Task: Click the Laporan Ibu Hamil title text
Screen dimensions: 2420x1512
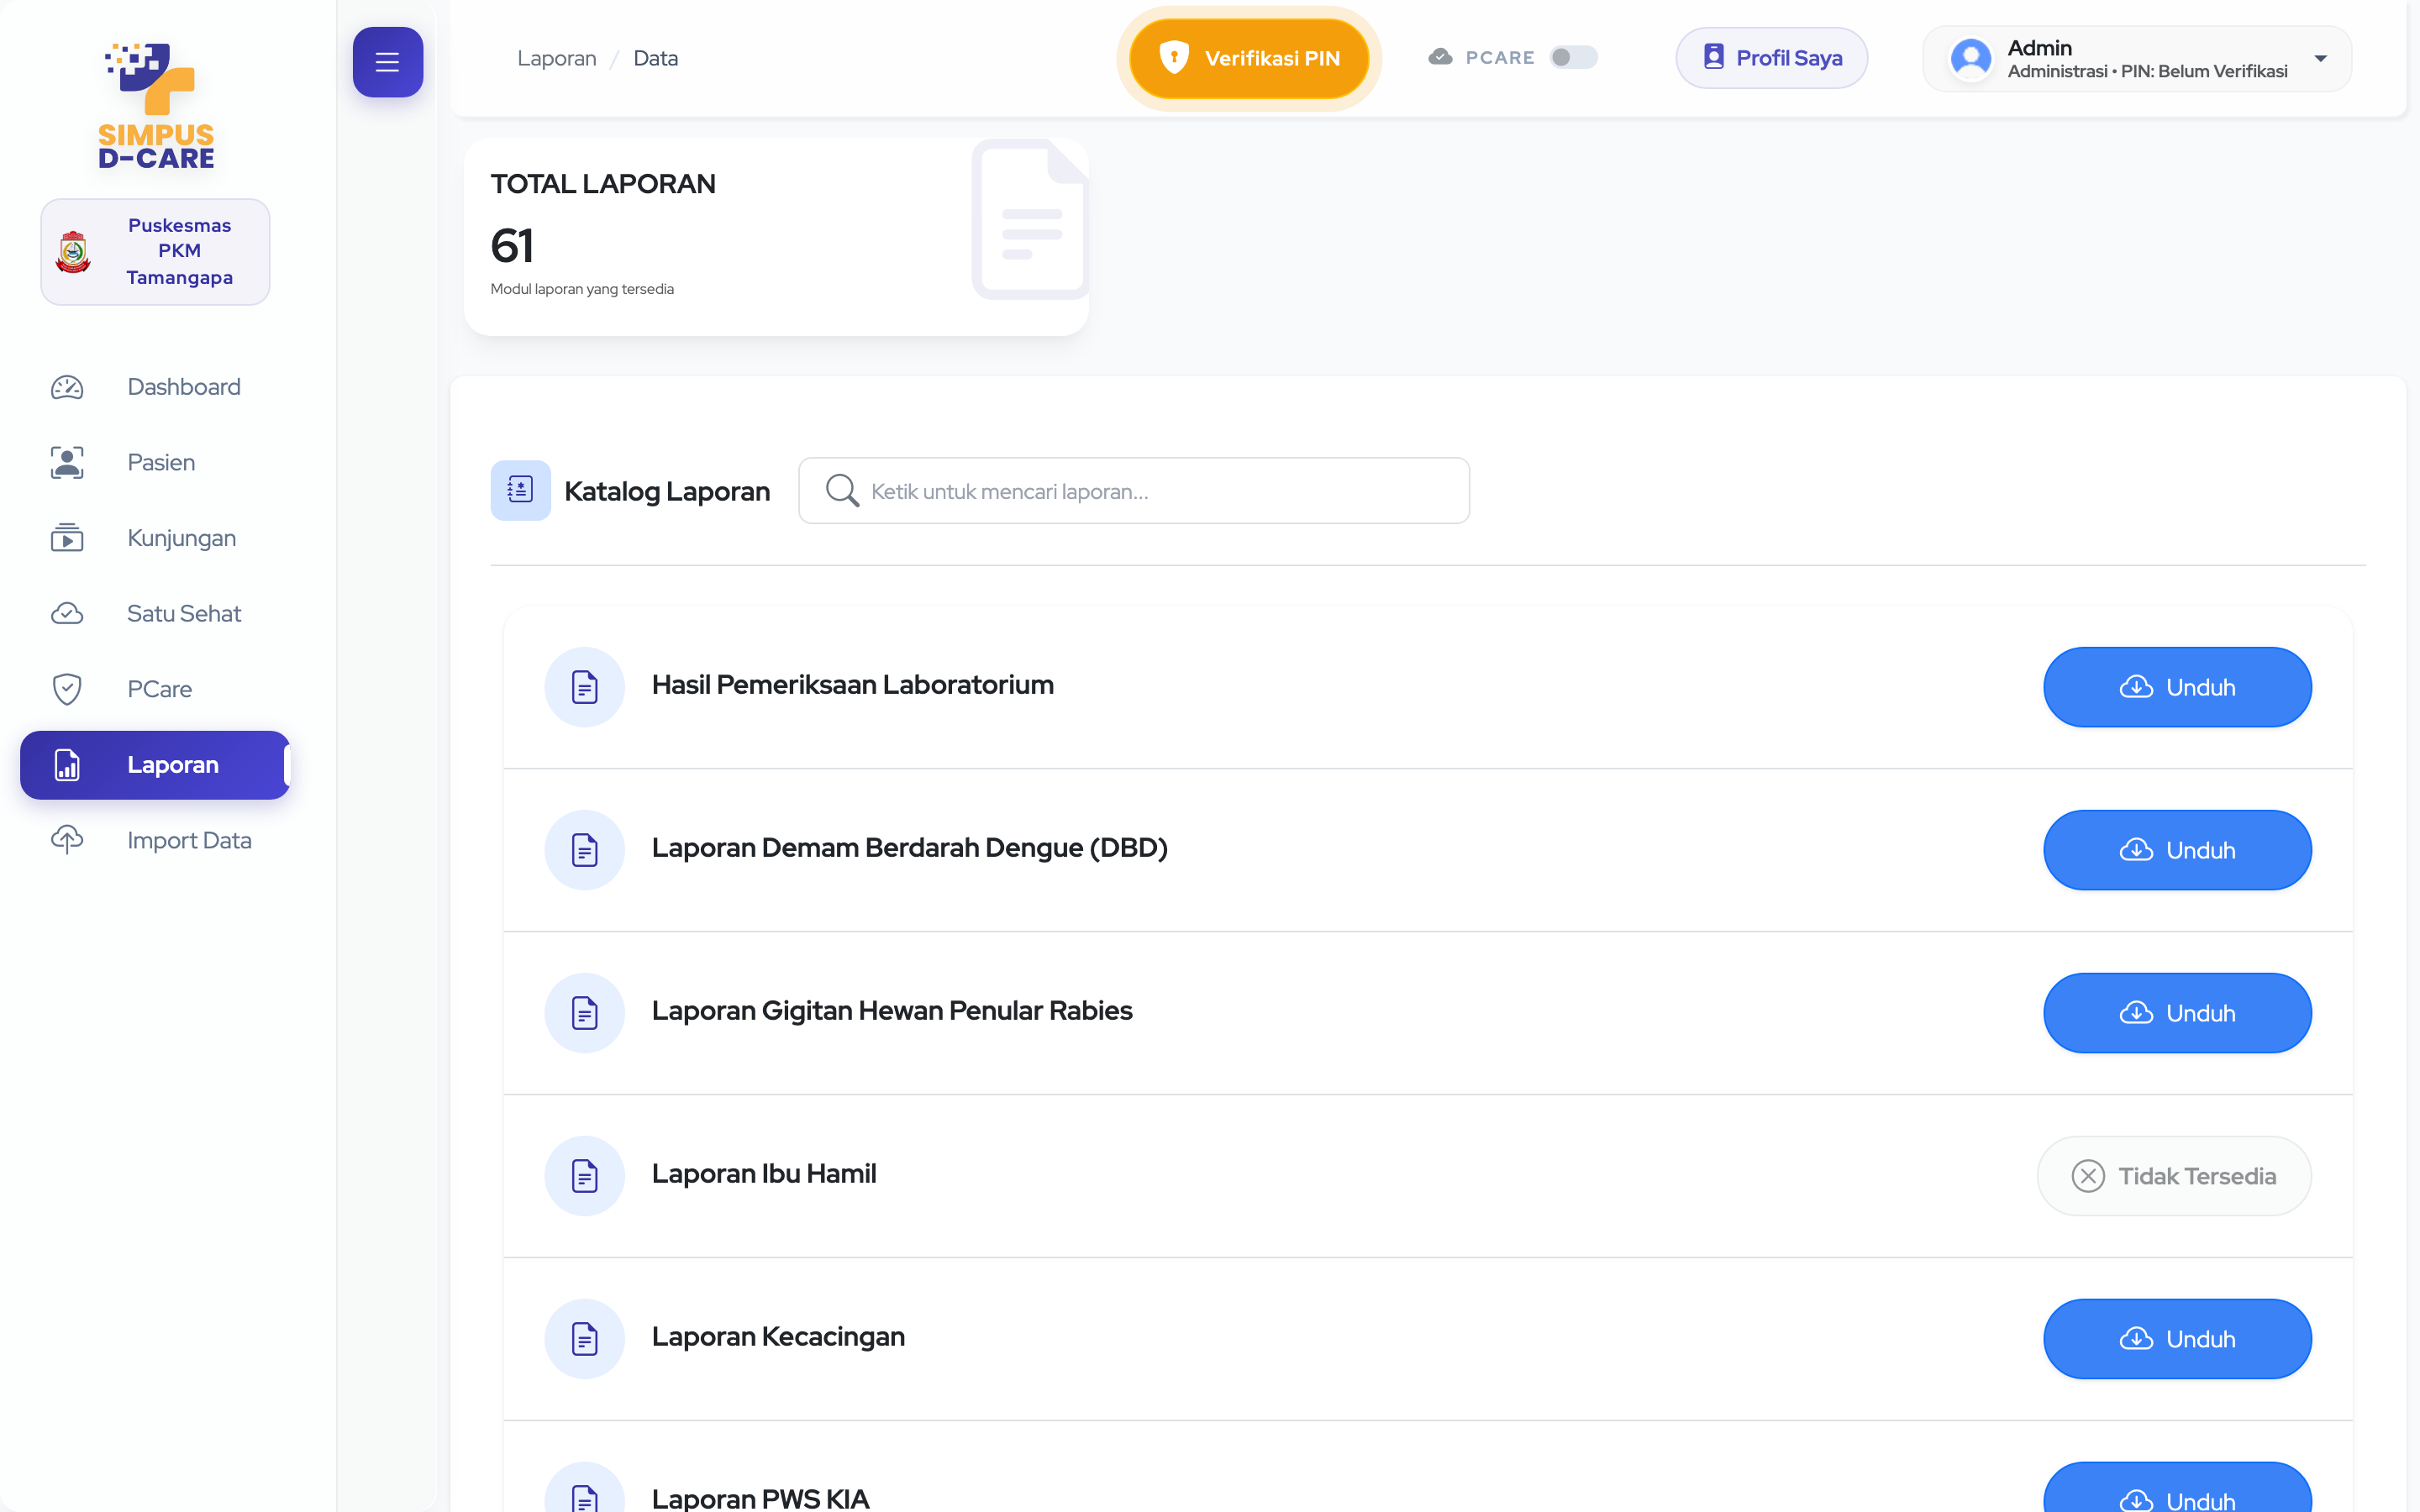Action: [x=764, y=1174]
